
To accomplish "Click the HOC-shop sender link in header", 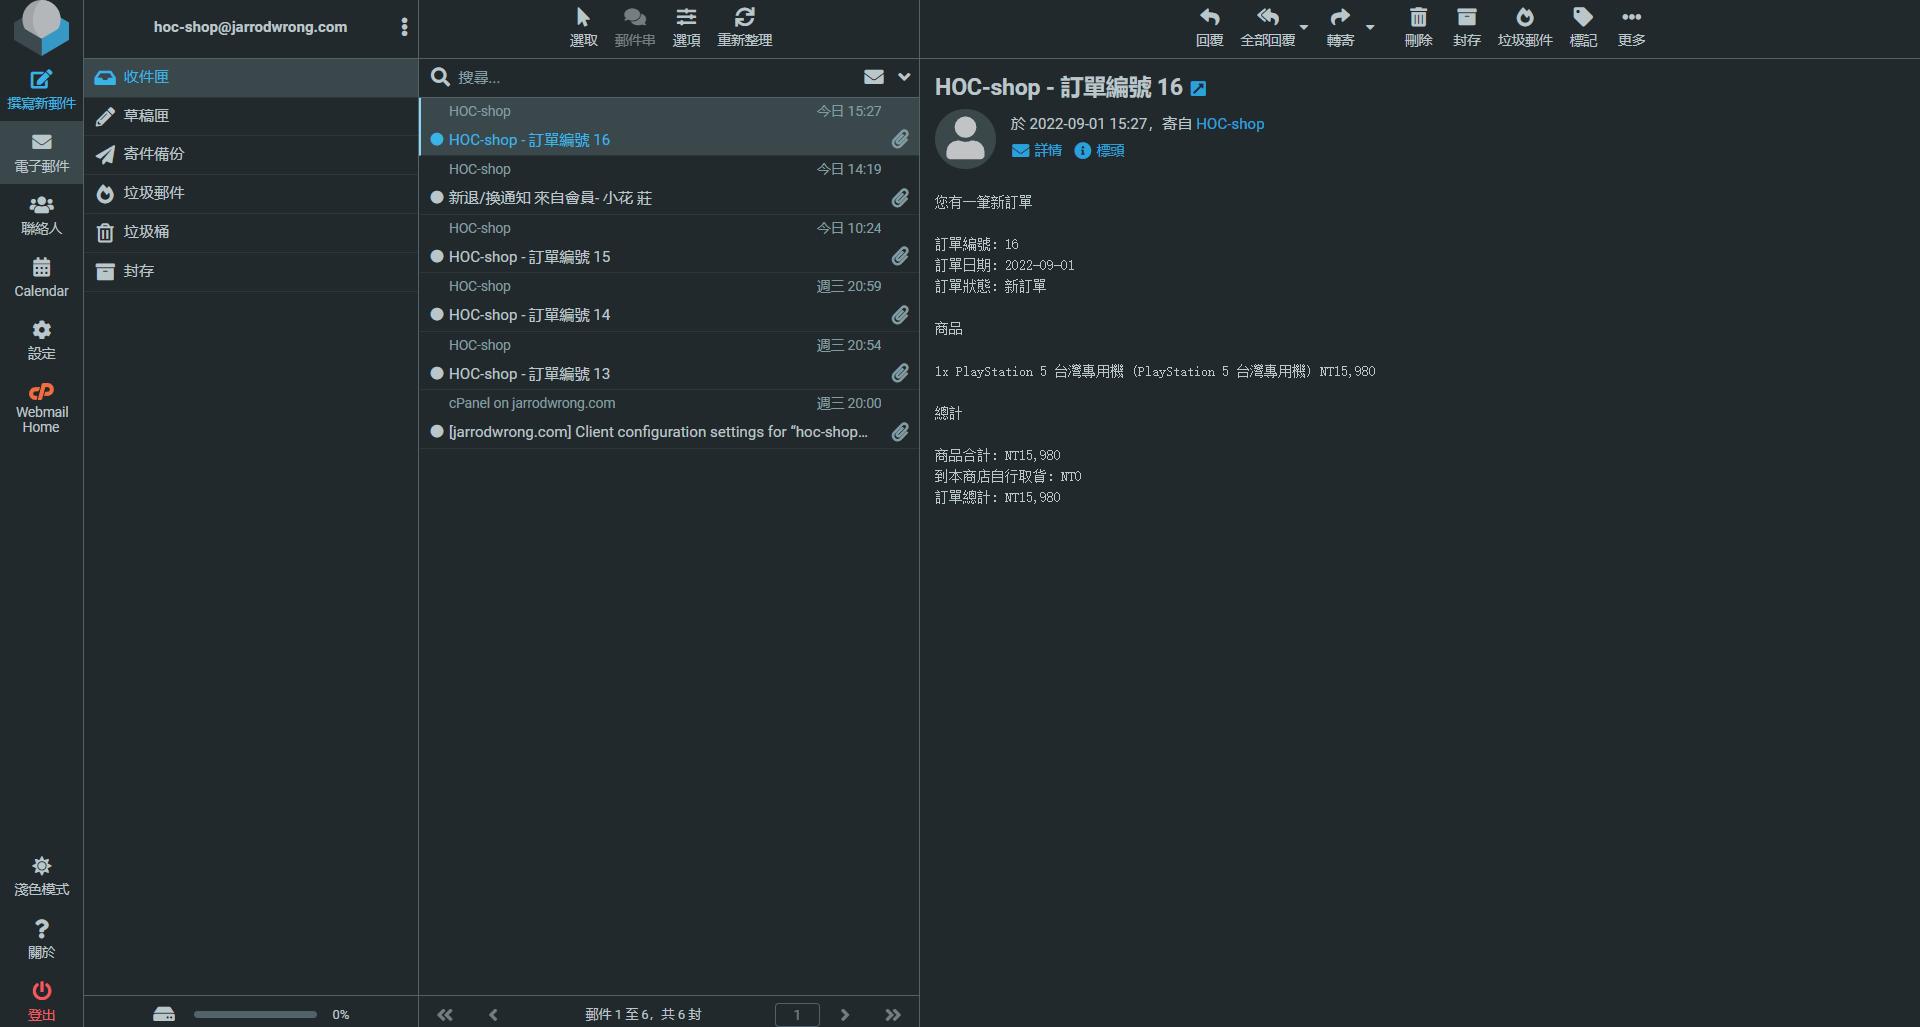I will (1230, 124).
